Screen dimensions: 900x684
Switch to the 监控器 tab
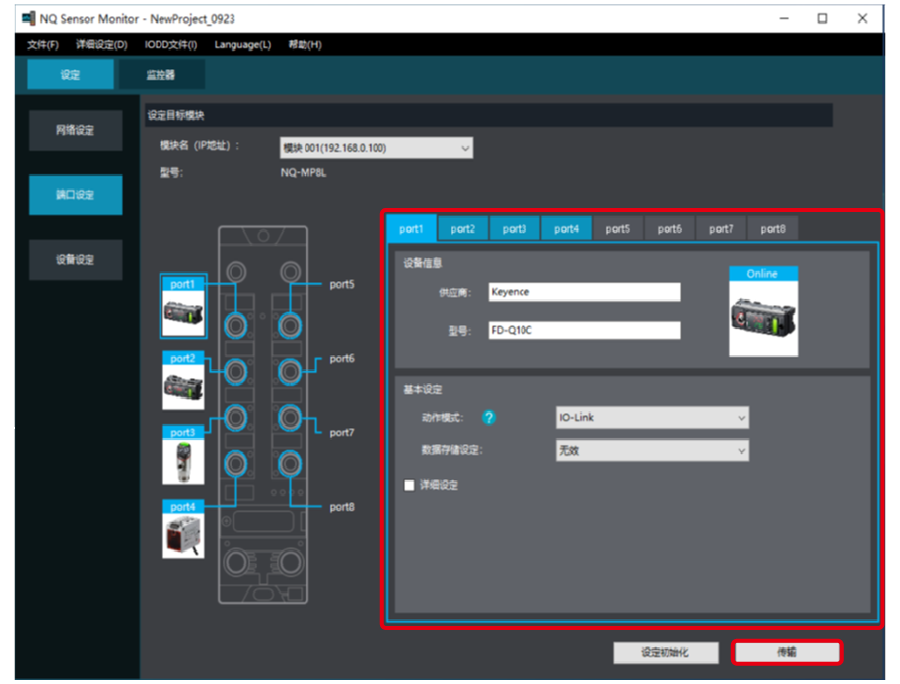(161, 75)
